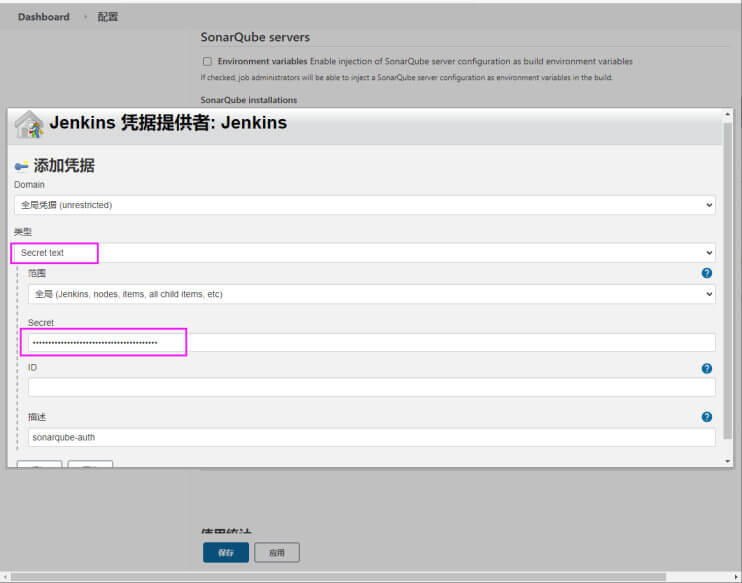Open help icon for 描述 field
This screenshot has height=583, width=742.
coord(707,417)
